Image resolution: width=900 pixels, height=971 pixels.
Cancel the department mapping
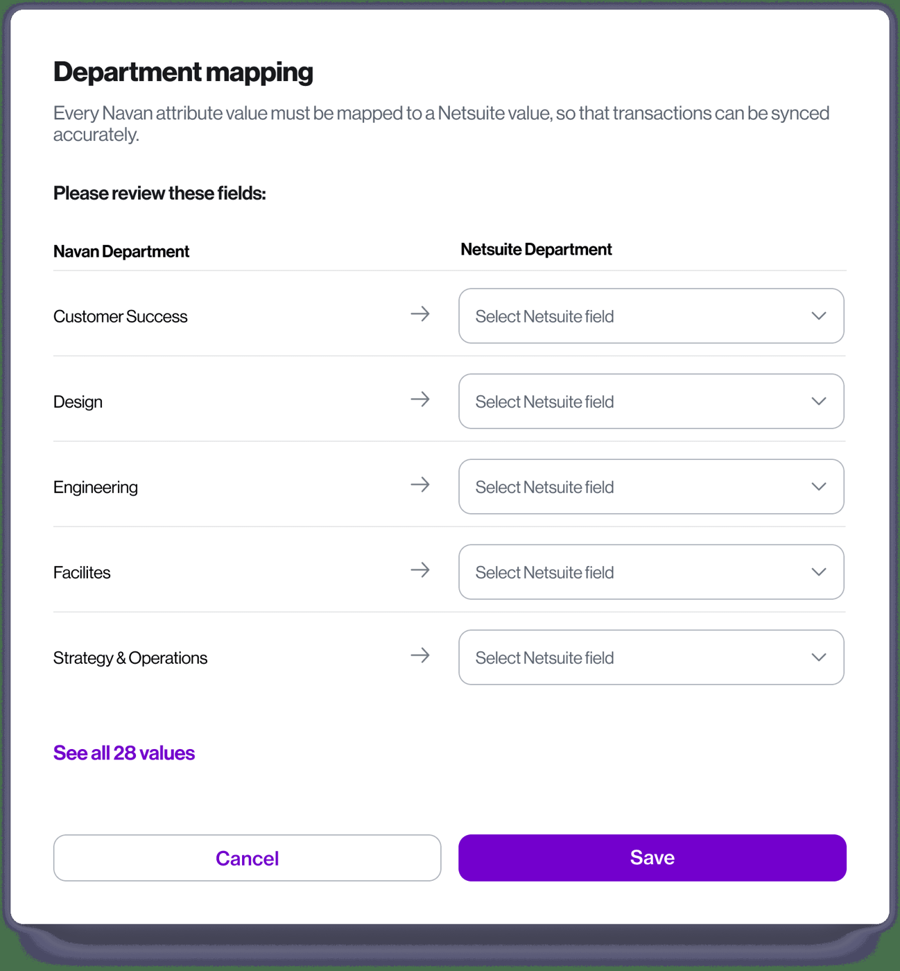[247, 858]
